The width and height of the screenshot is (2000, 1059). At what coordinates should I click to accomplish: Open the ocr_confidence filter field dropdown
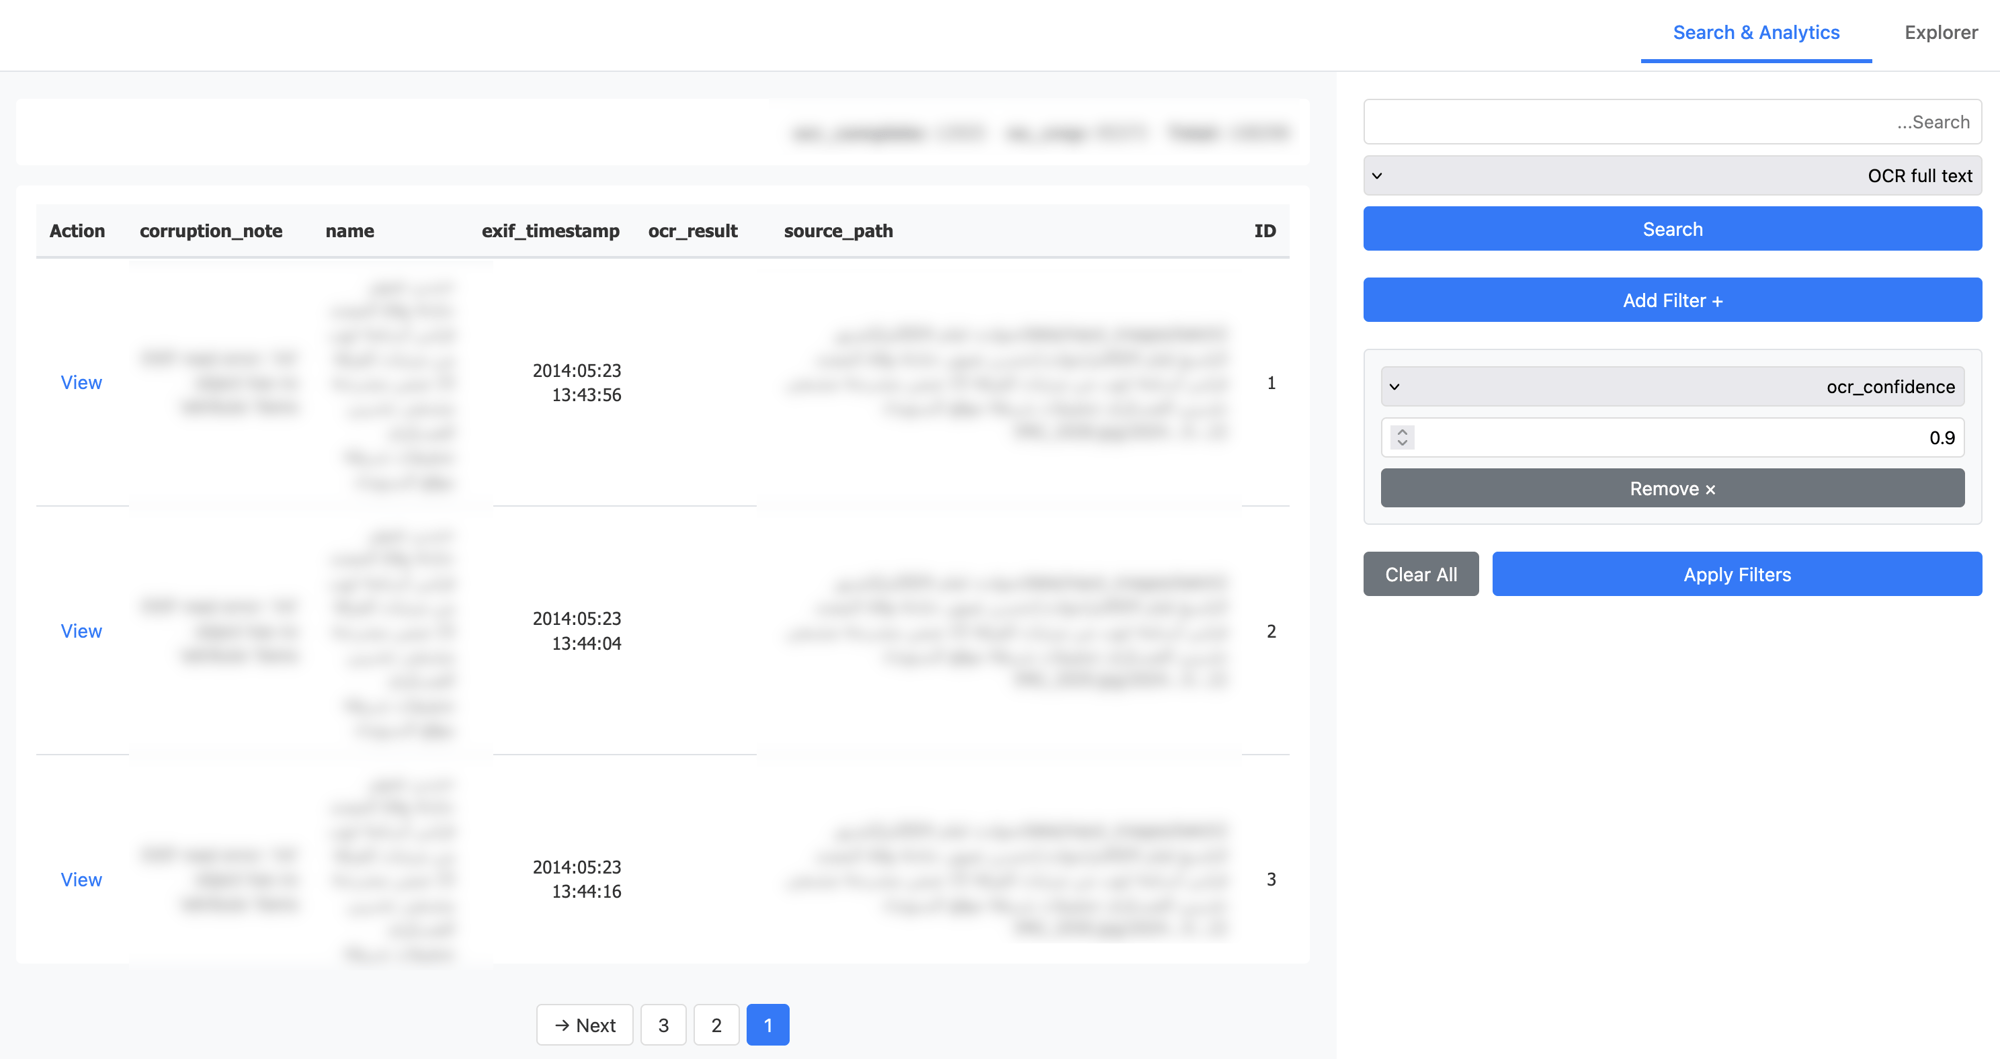pyautogui.click(x=1672, y=386)
